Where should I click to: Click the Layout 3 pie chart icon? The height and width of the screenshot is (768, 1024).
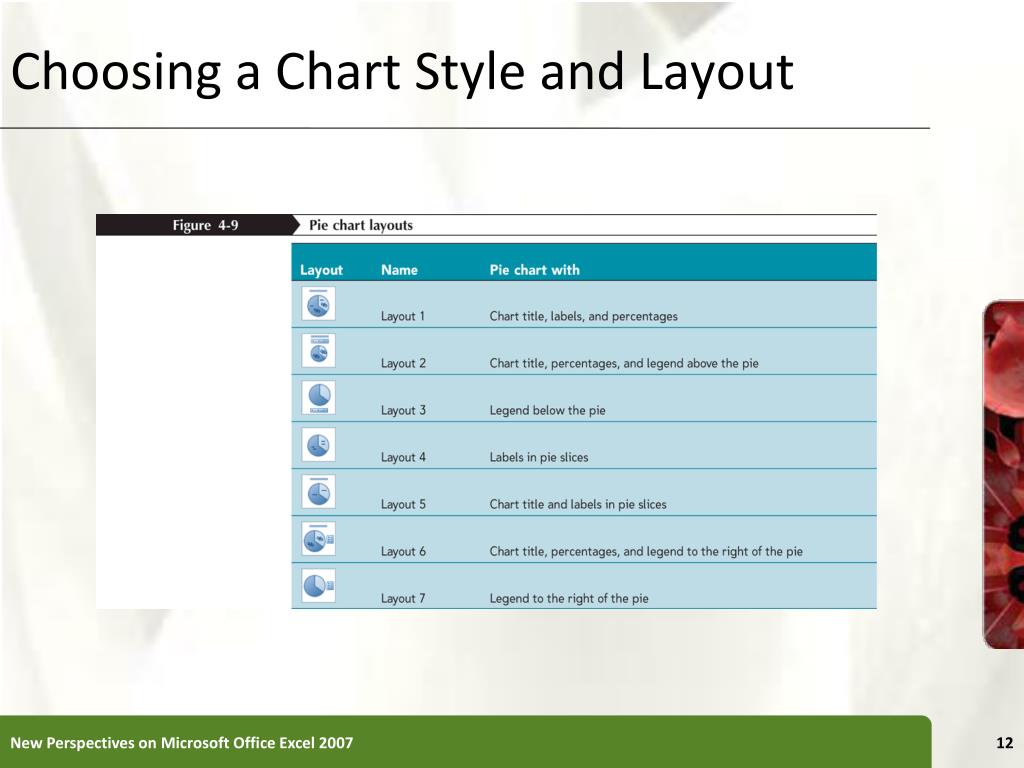(319, 398)
